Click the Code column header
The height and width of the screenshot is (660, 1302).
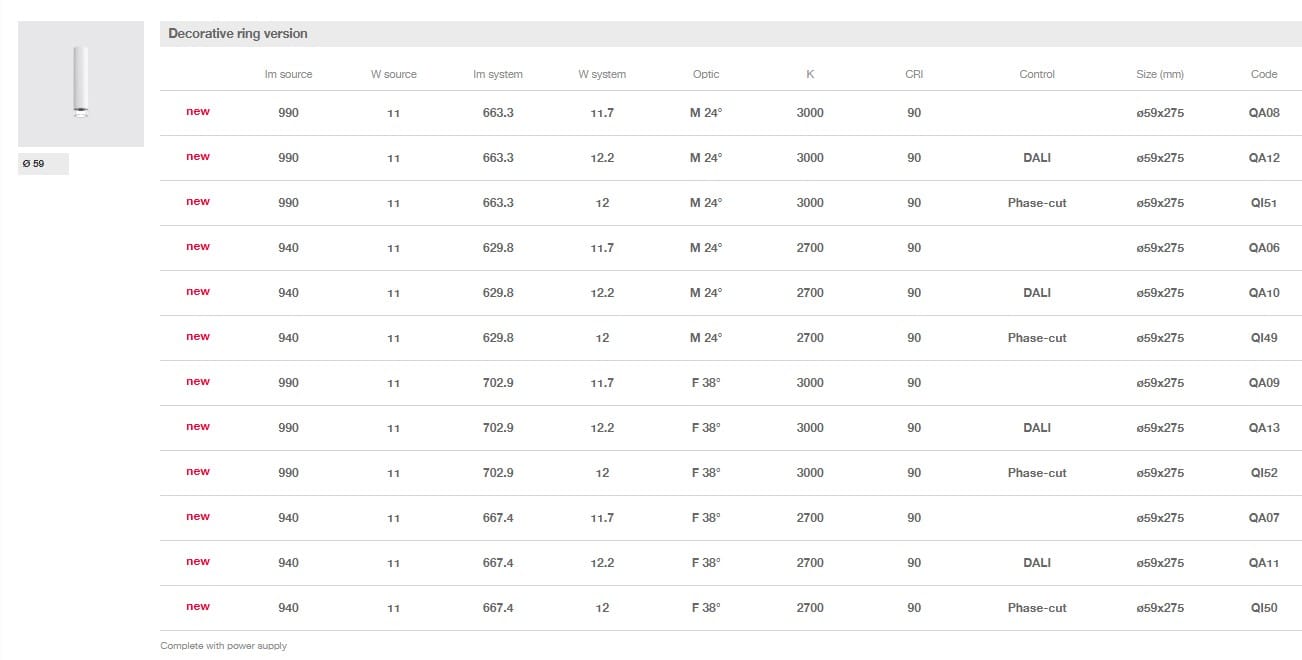(1264, 74)
